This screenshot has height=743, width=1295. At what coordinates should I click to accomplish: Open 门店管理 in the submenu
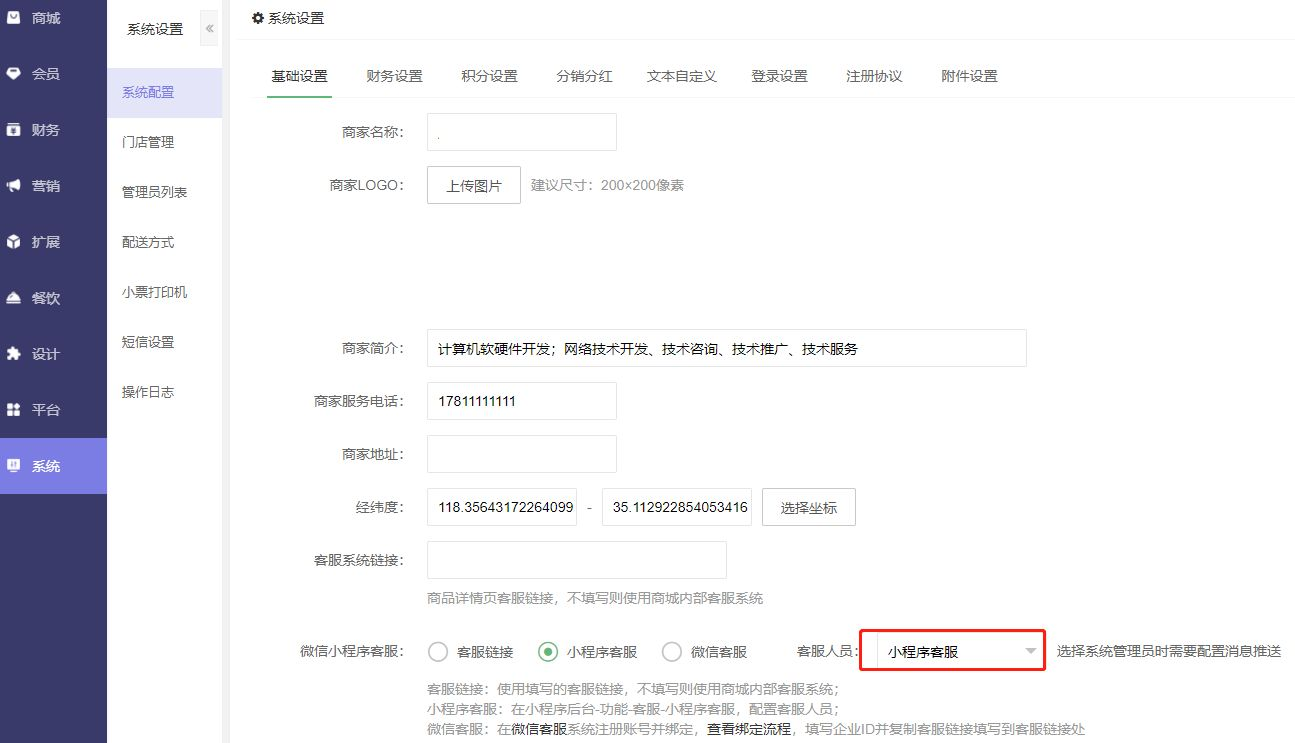click(x=148, y=142)
